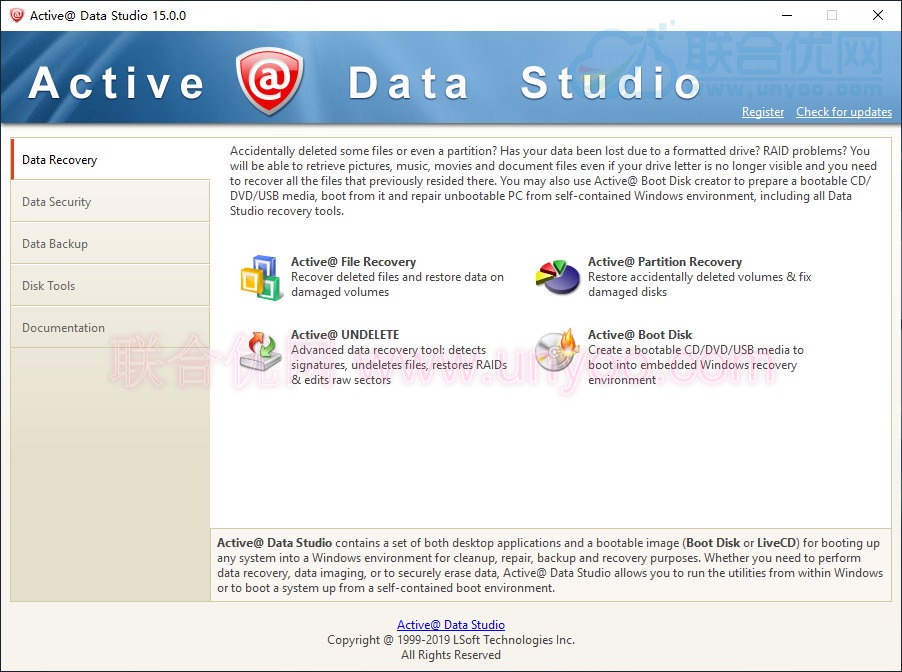The height and width of the screenshot is (672, 902).
Task: Open the Documentation tab
Action: tap(110, 327)
